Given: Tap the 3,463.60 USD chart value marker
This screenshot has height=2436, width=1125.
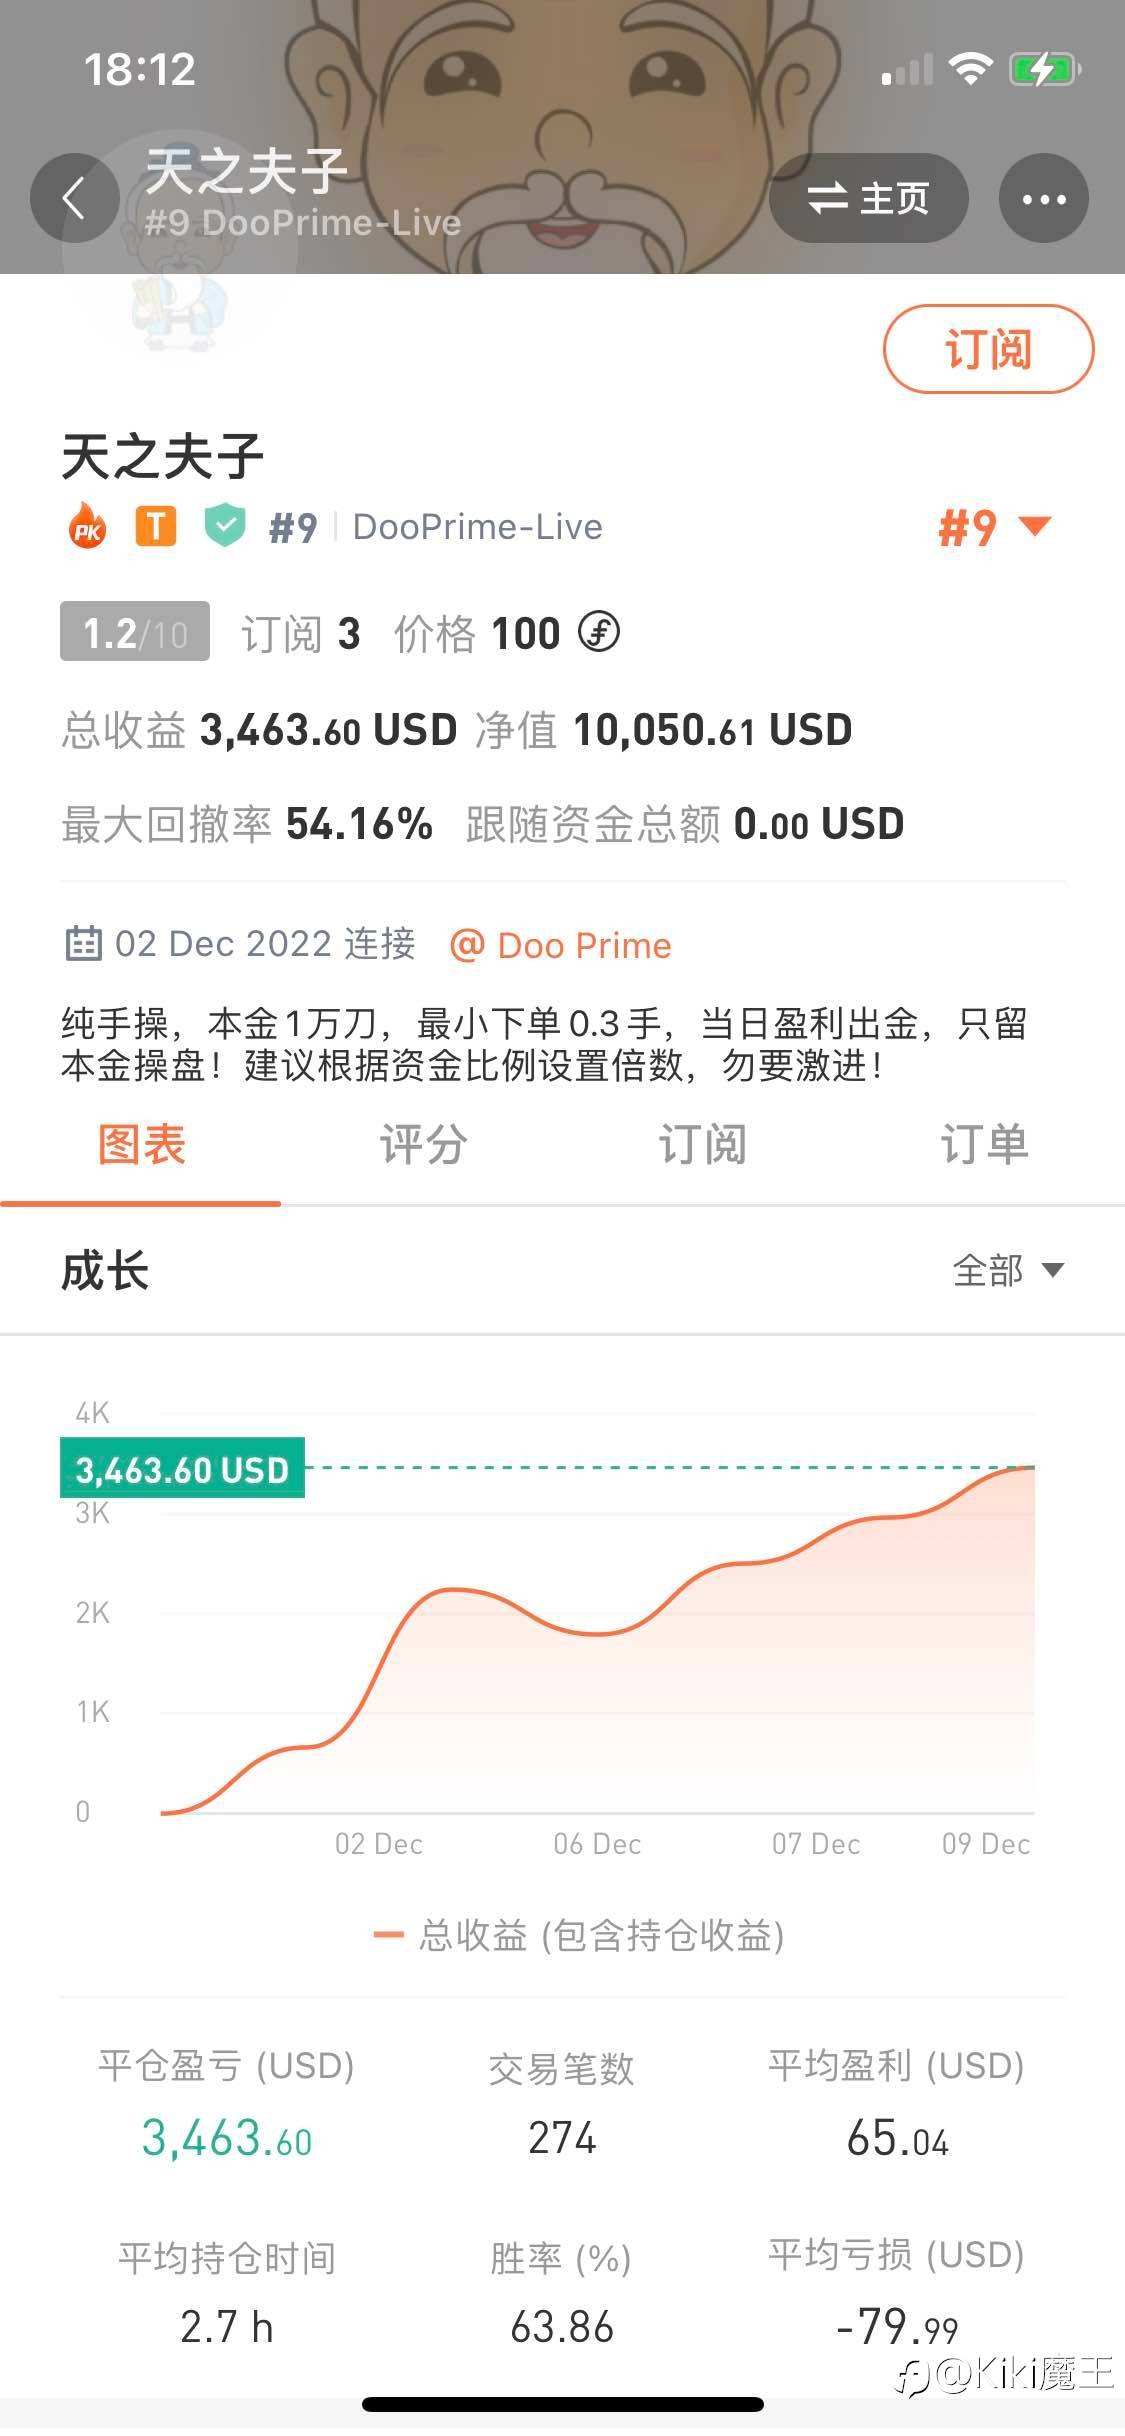Looking at the screenshot, I should (182, 1469).
